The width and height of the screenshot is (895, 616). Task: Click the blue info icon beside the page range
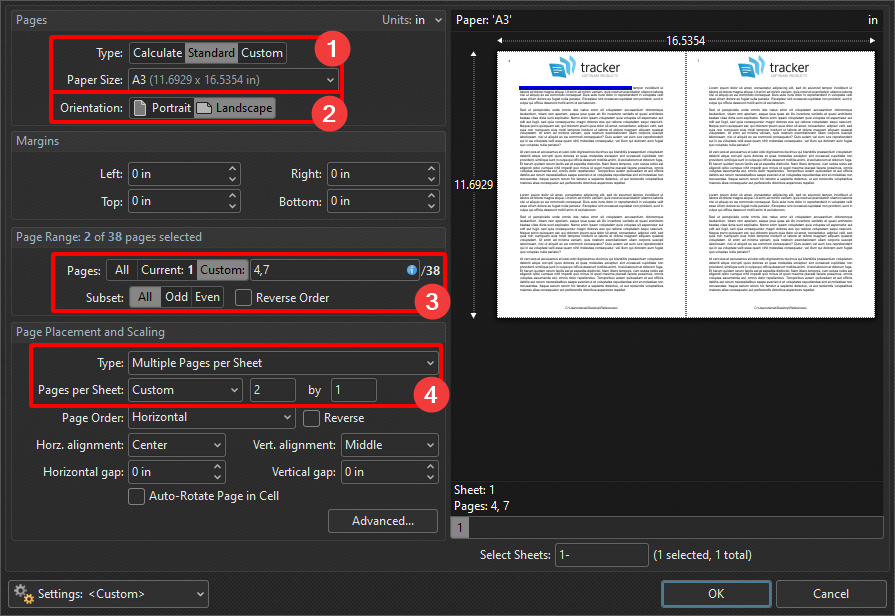pyautogui.click(x=411, y=270)
